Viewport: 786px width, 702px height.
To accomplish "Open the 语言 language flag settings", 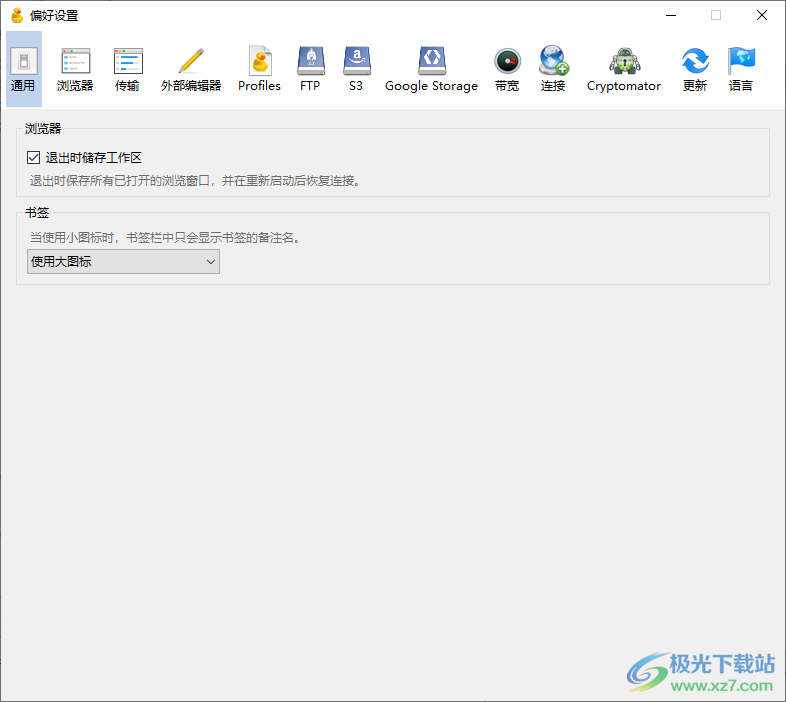I will tap(741, 69).
